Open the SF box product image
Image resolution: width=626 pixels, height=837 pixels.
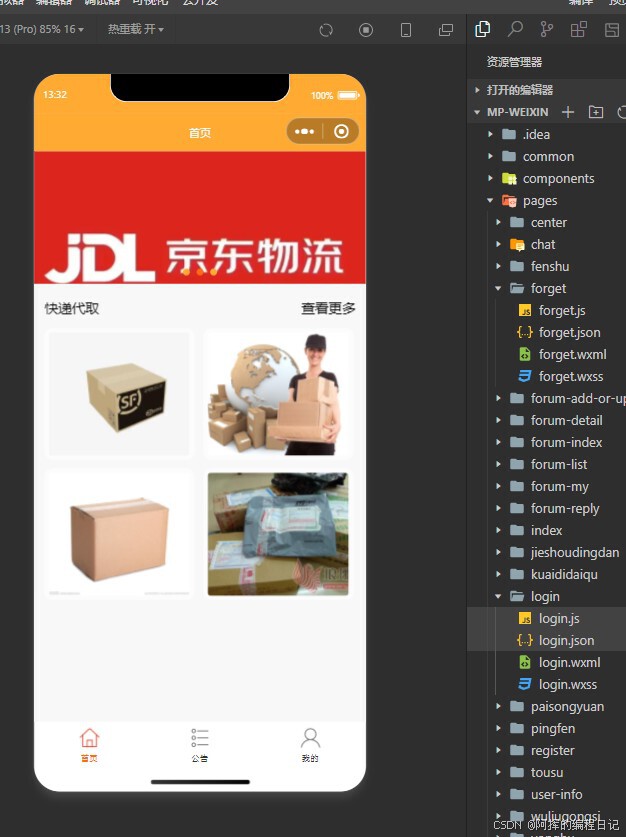click(119, 394)
